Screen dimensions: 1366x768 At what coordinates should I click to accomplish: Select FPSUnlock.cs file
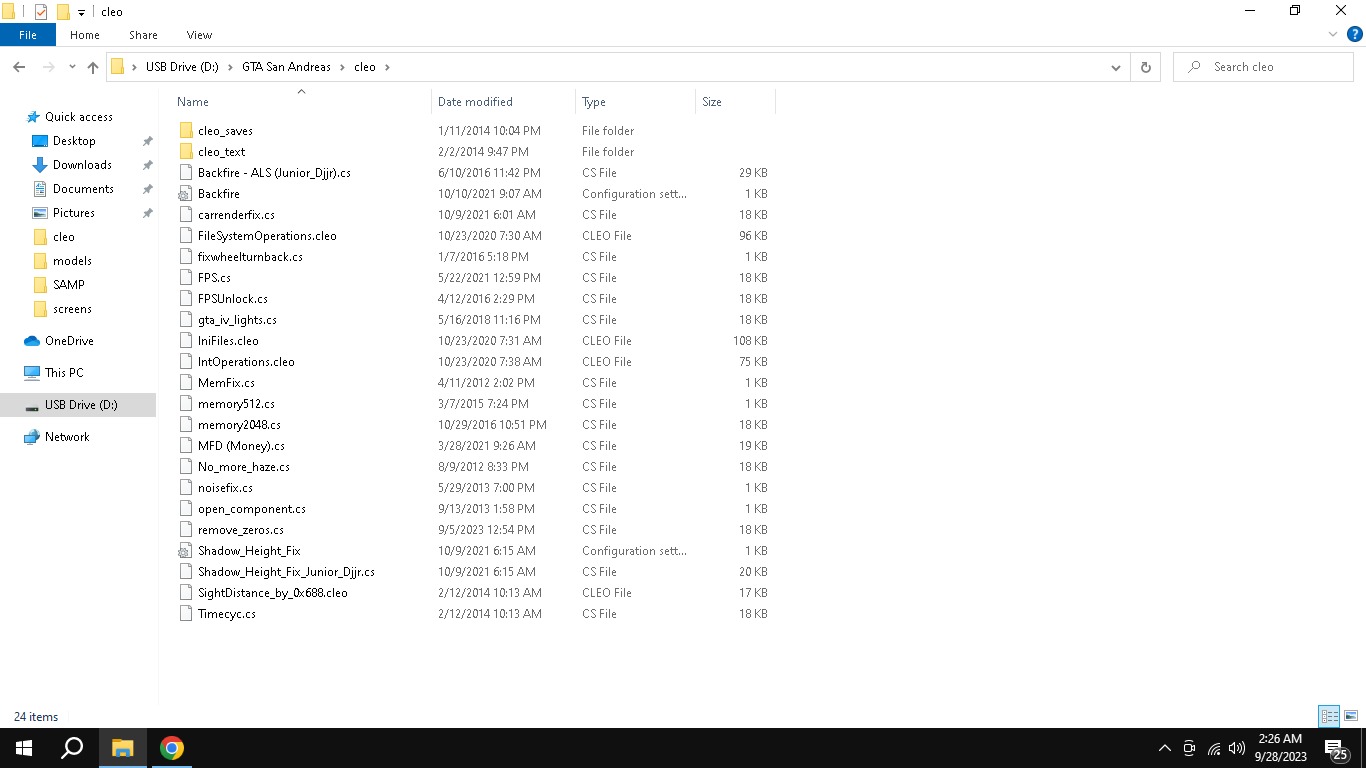coord(233,299)
